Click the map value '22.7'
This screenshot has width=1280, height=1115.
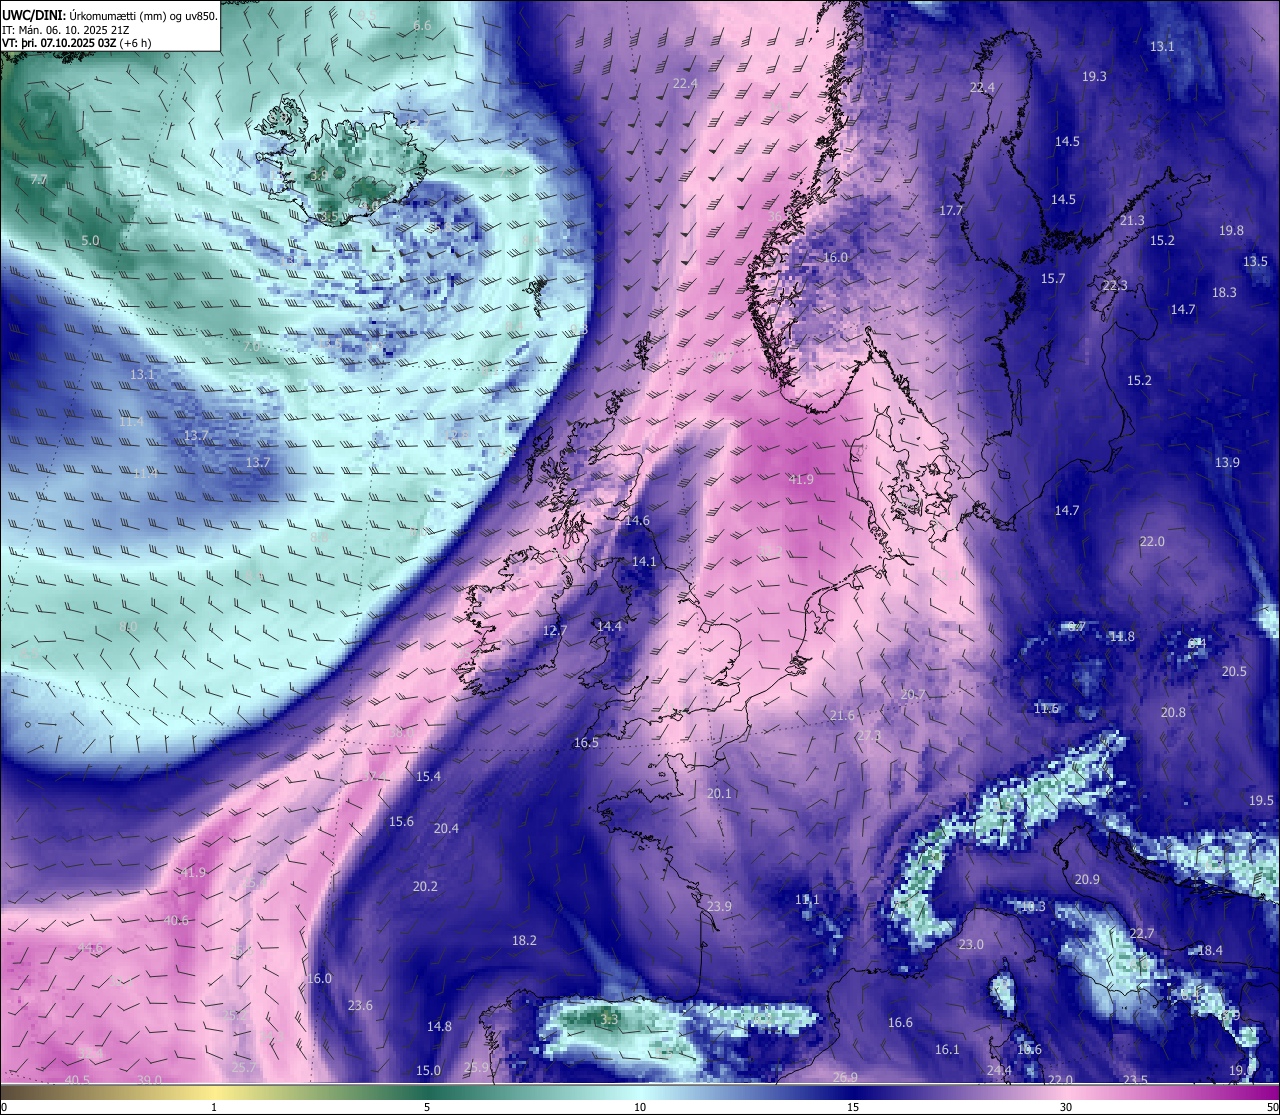click(1141, 934)
